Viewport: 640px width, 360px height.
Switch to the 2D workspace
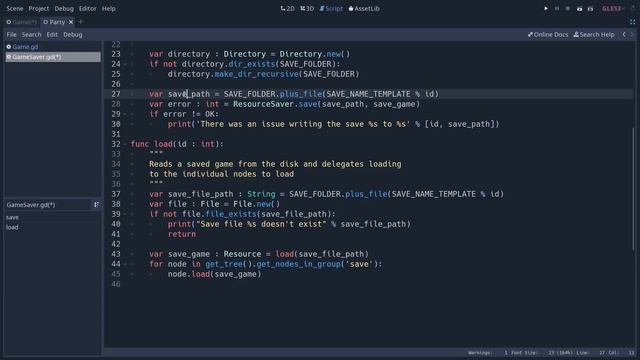[287, 9]
